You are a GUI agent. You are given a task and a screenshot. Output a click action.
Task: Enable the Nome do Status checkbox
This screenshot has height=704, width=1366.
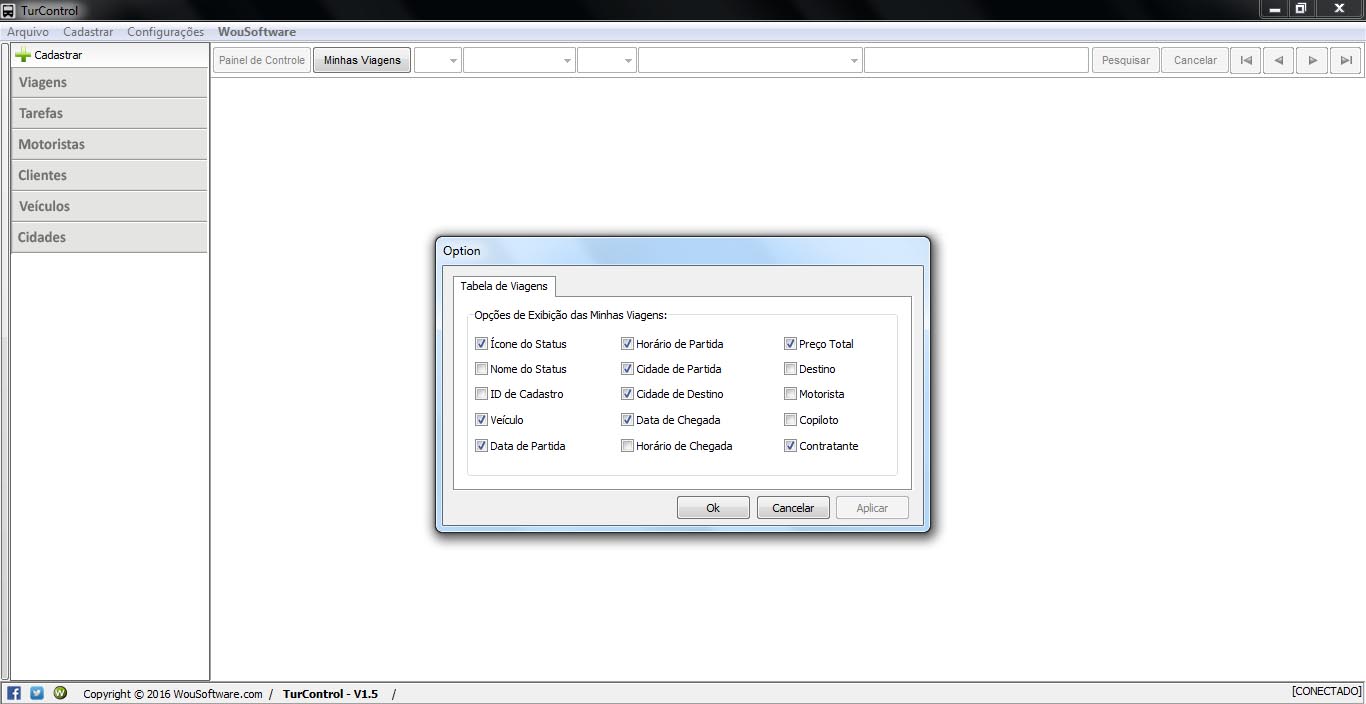pos(481,368)
